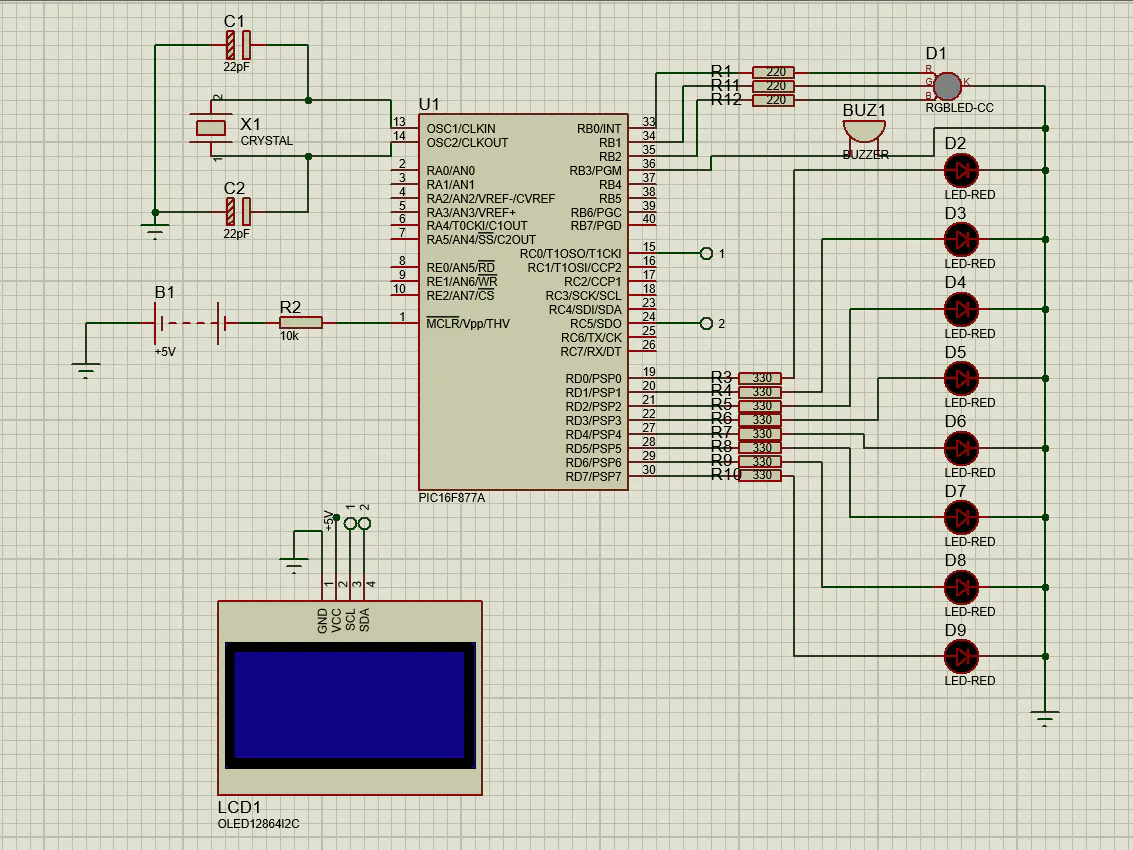The height and width of the screenshot is (850, 1133).
Task: Click the OSC1/CLKIN pin label
Action: click(461, 129)
